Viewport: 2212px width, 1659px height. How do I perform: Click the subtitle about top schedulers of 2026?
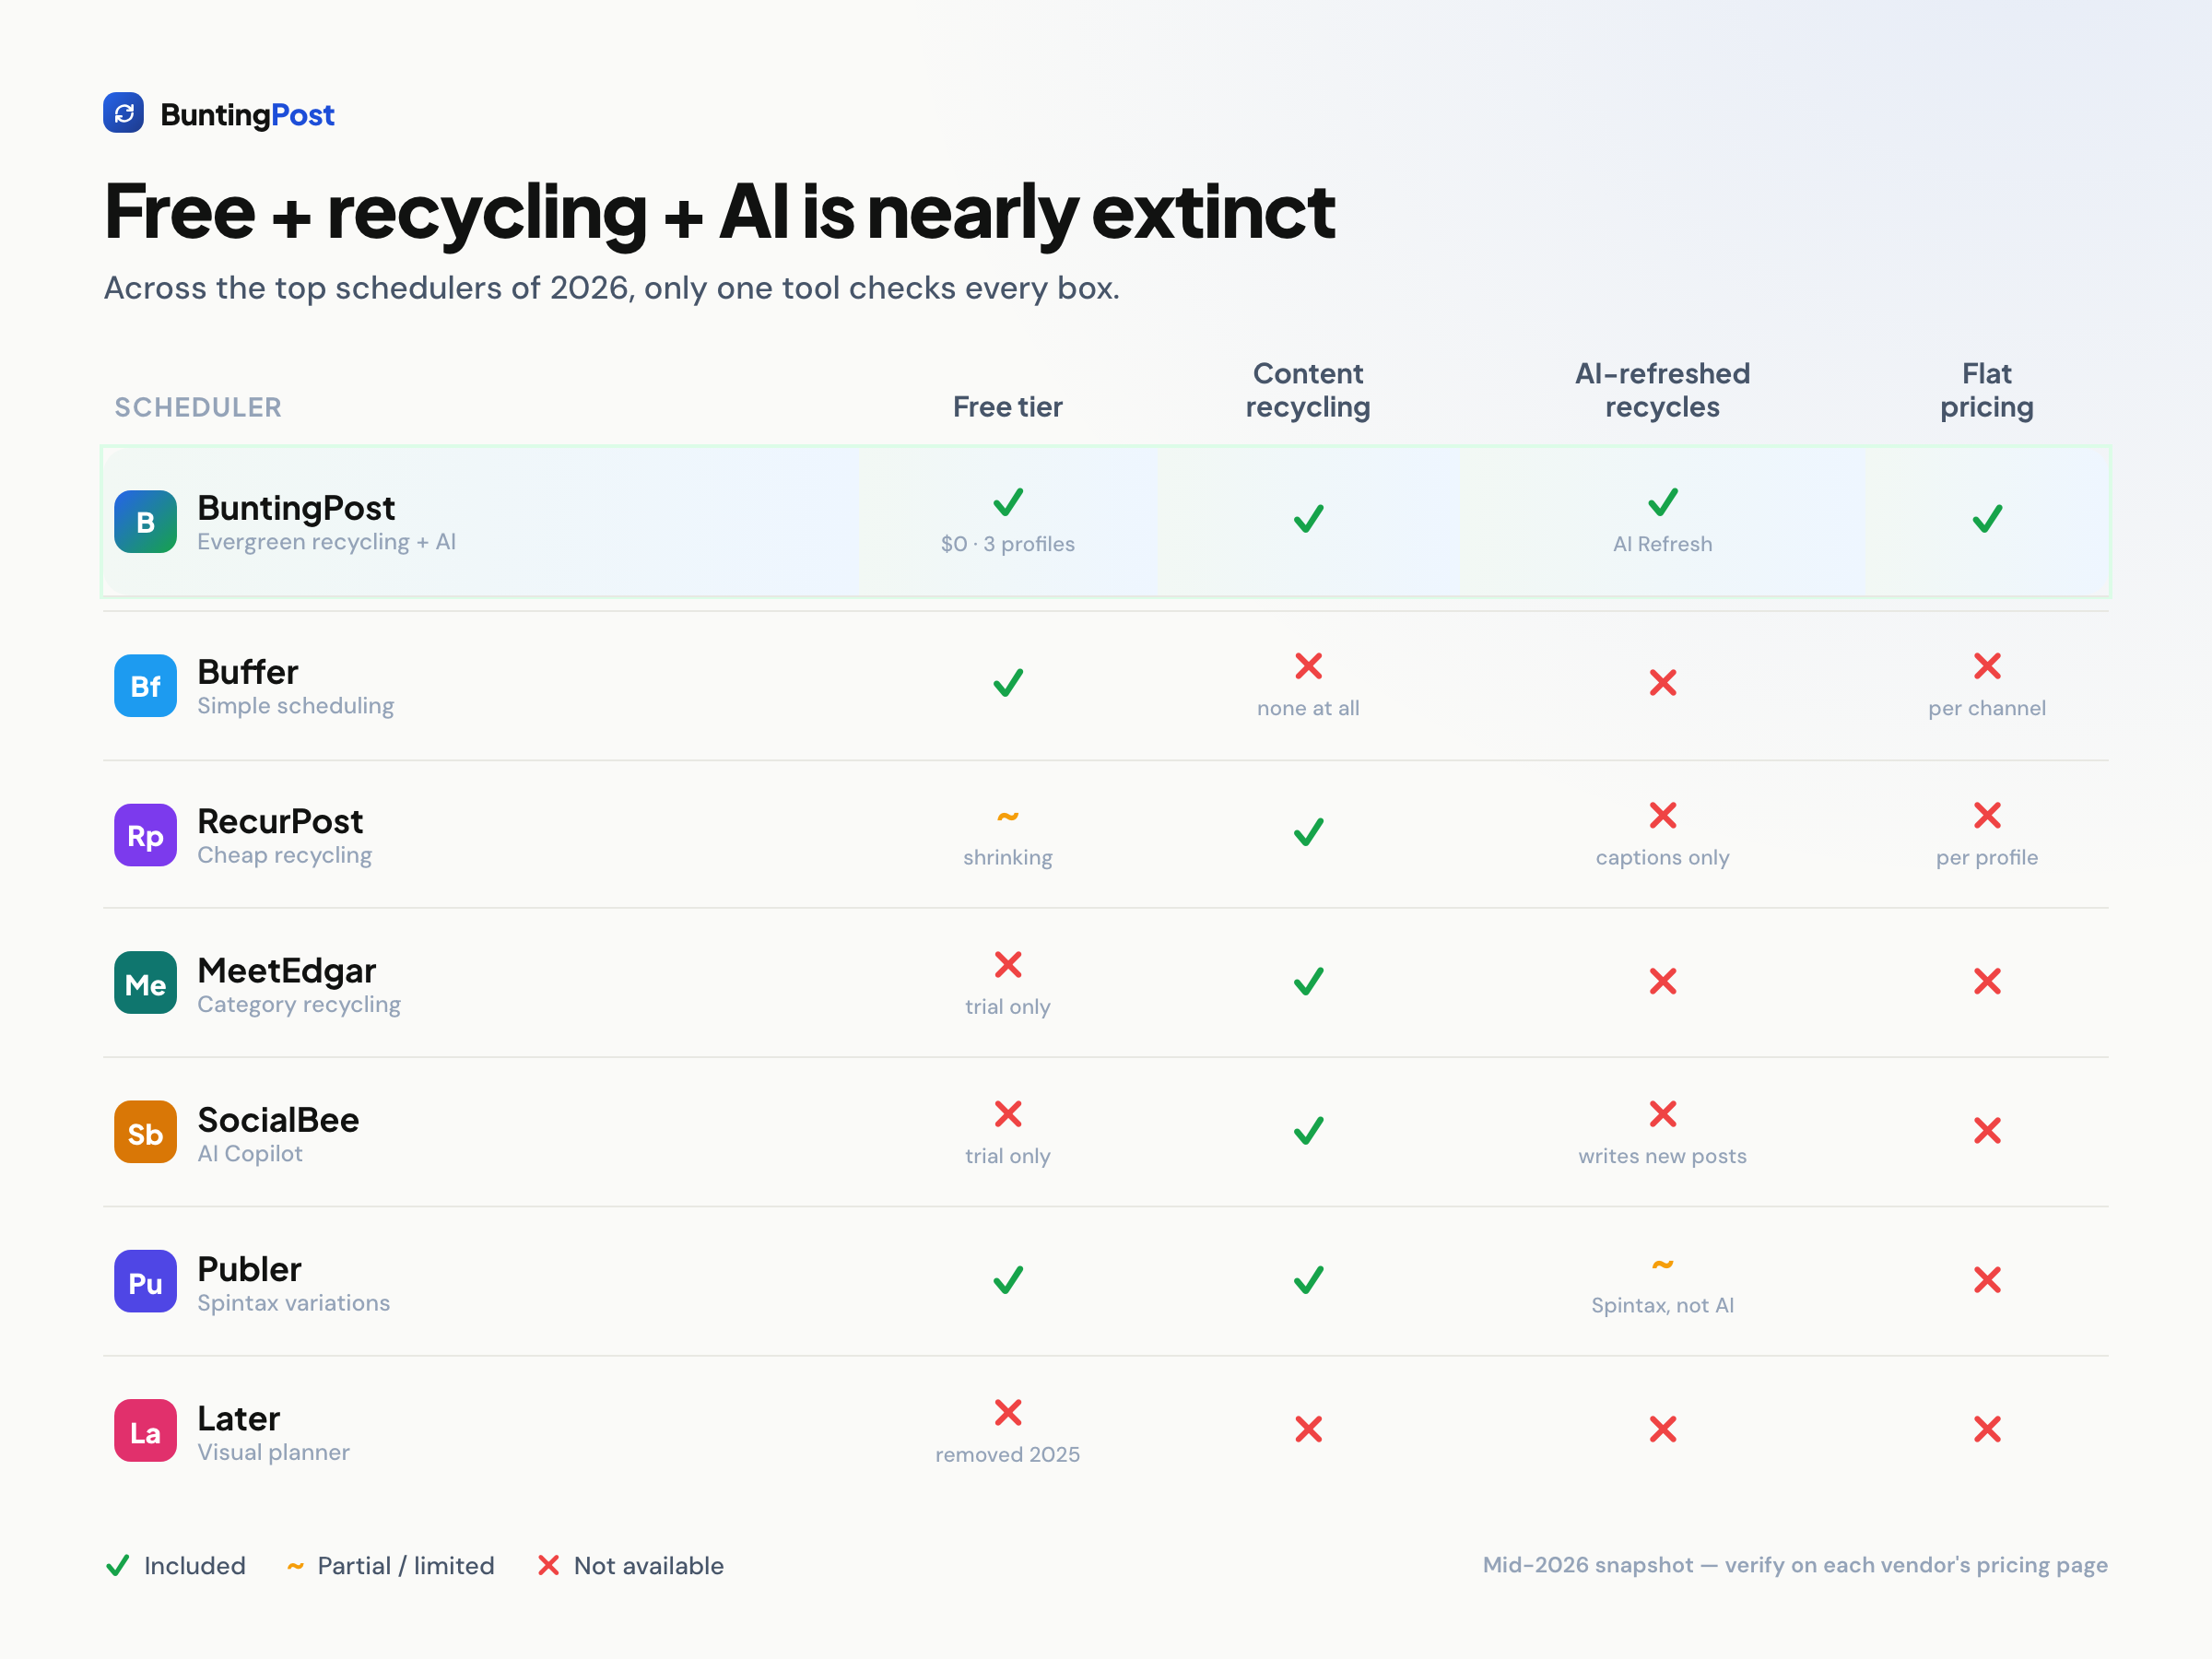tap(612, 288)
